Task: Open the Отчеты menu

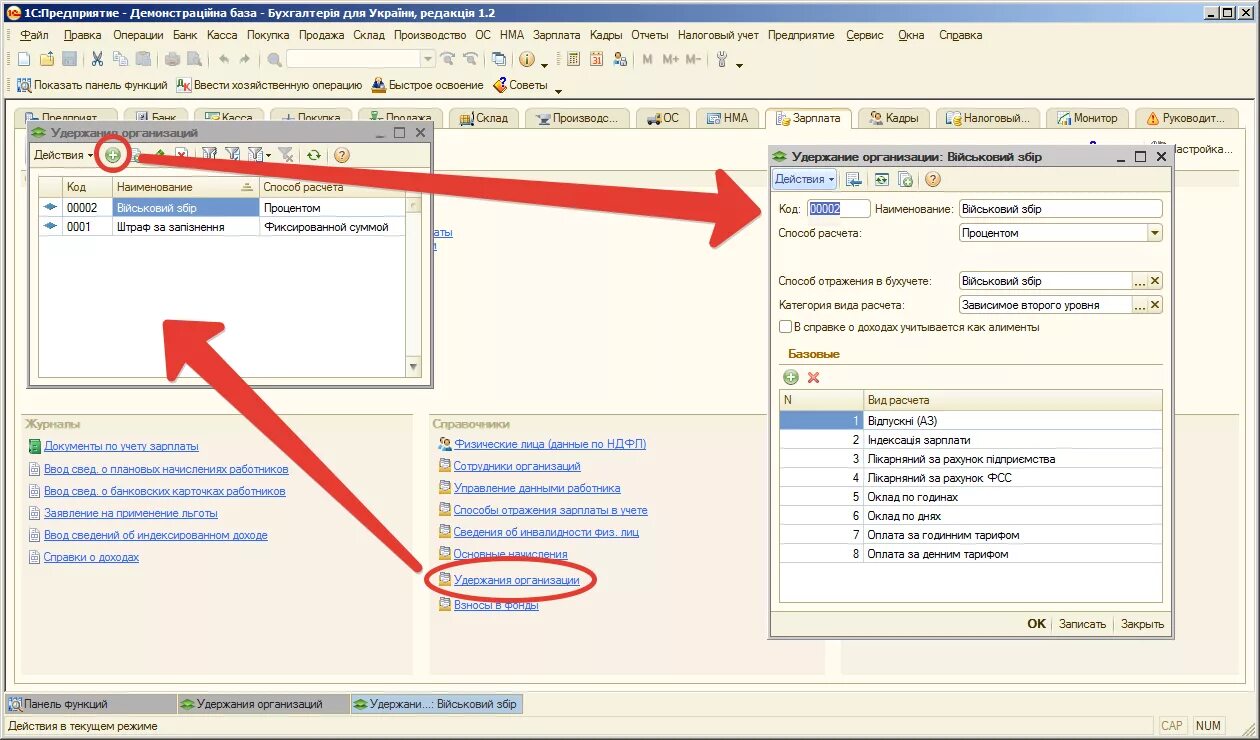Action: (650, 35)
